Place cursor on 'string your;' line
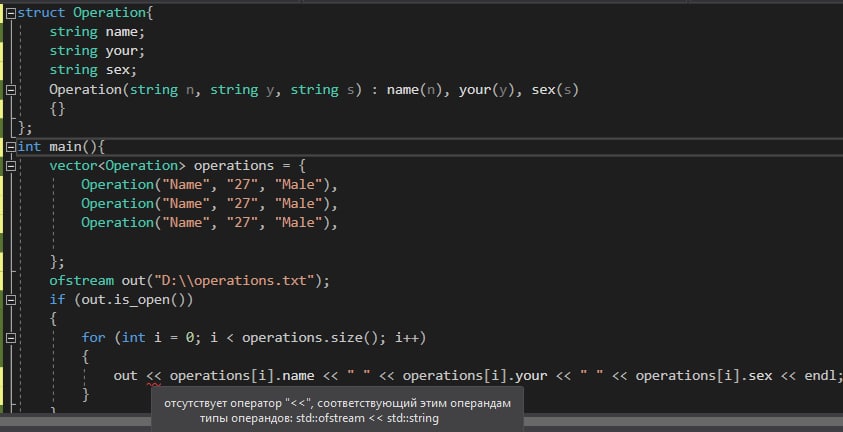This screenshot has width=843, height=432. (97, 51)
